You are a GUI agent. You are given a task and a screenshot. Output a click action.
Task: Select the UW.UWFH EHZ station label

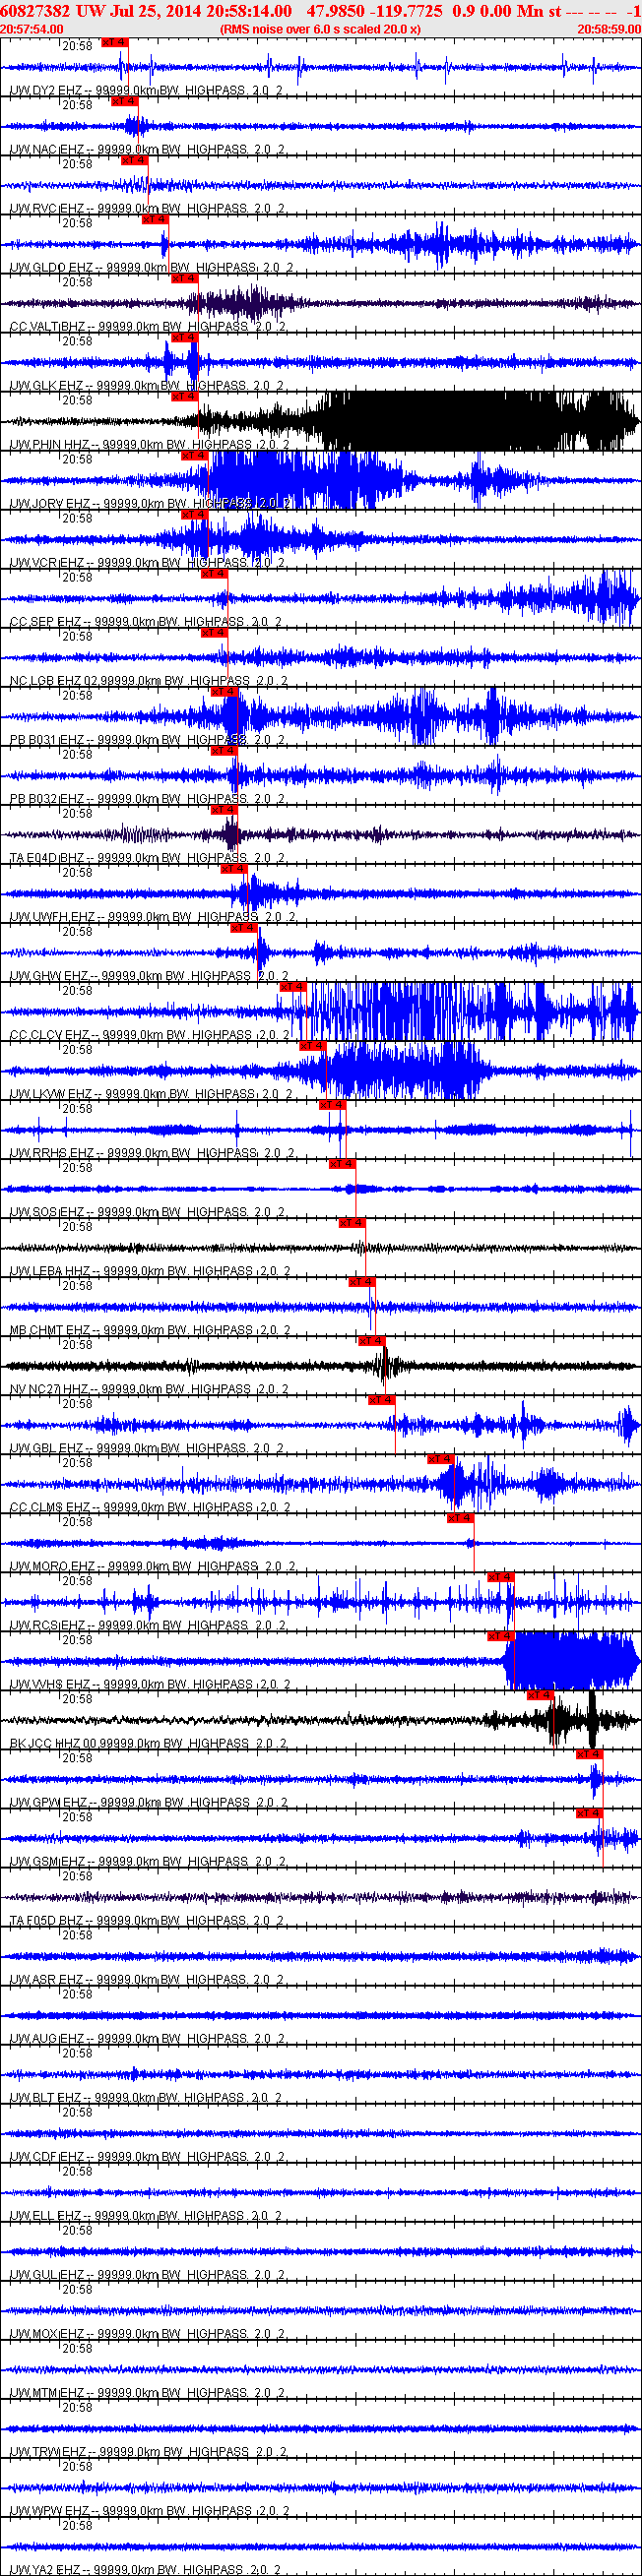(x=151, y=917)
